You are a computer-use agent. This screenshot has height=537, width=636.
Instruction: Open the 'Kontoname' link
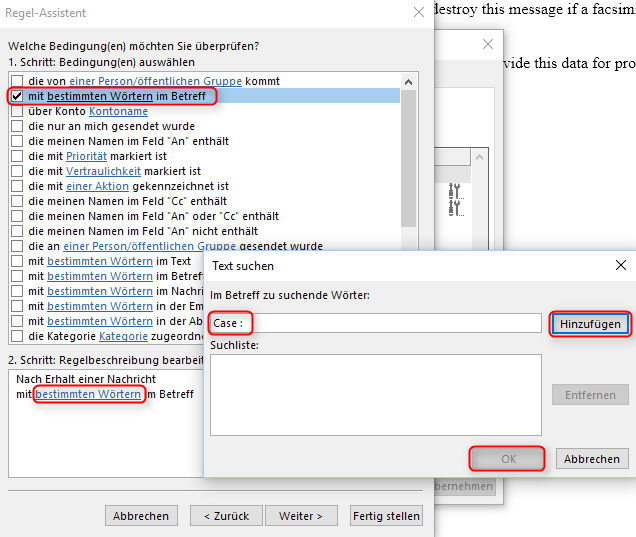click(118, 111)
